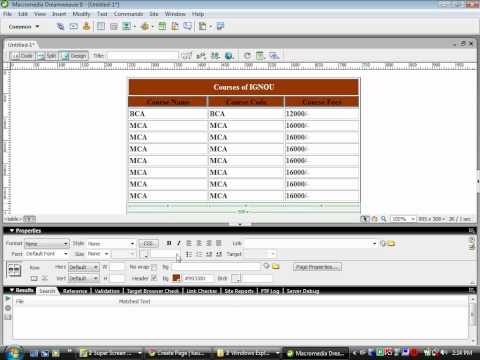
Task: Select the Zoom tool in the status bar
Action: tap(384, 219)
